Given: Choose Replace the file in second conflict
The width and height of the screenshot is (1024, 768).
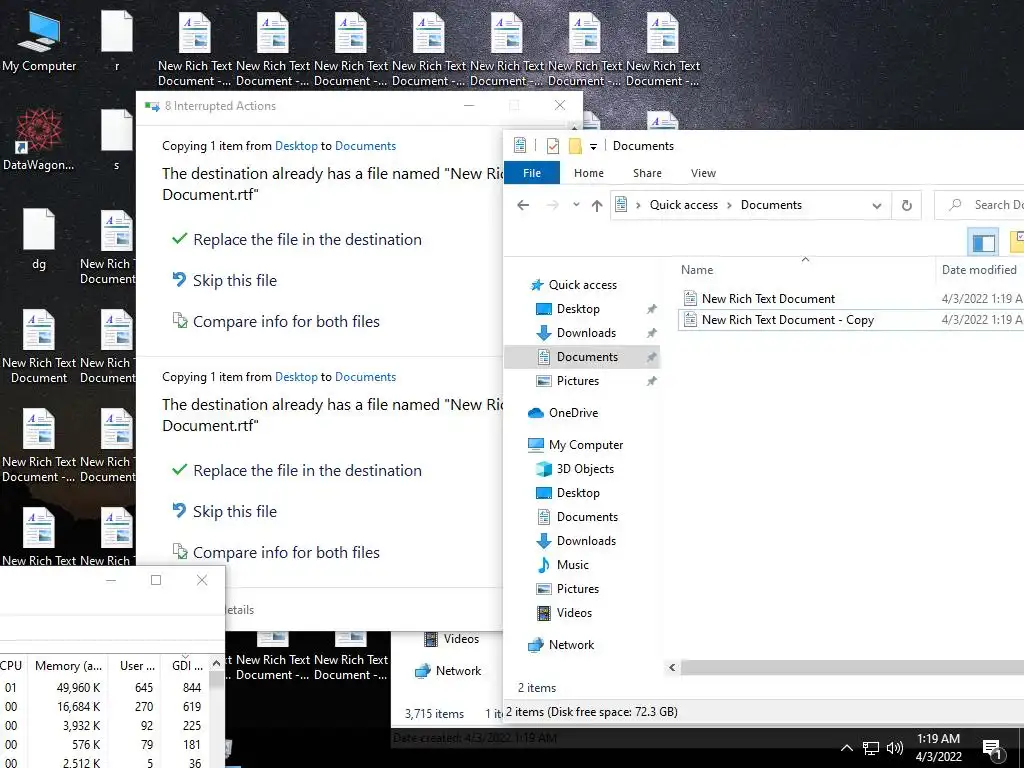Looking at the screenshot, I should click(x=296, y=471).
